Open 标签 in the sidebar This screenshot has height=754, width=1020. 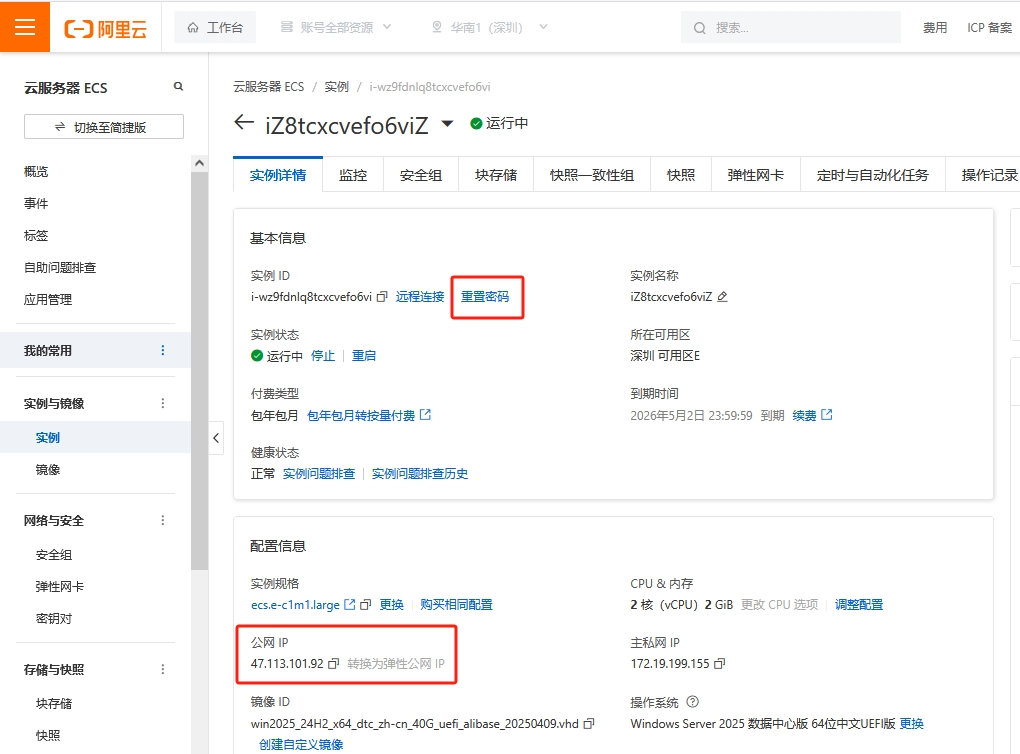(x=36, y=236)
